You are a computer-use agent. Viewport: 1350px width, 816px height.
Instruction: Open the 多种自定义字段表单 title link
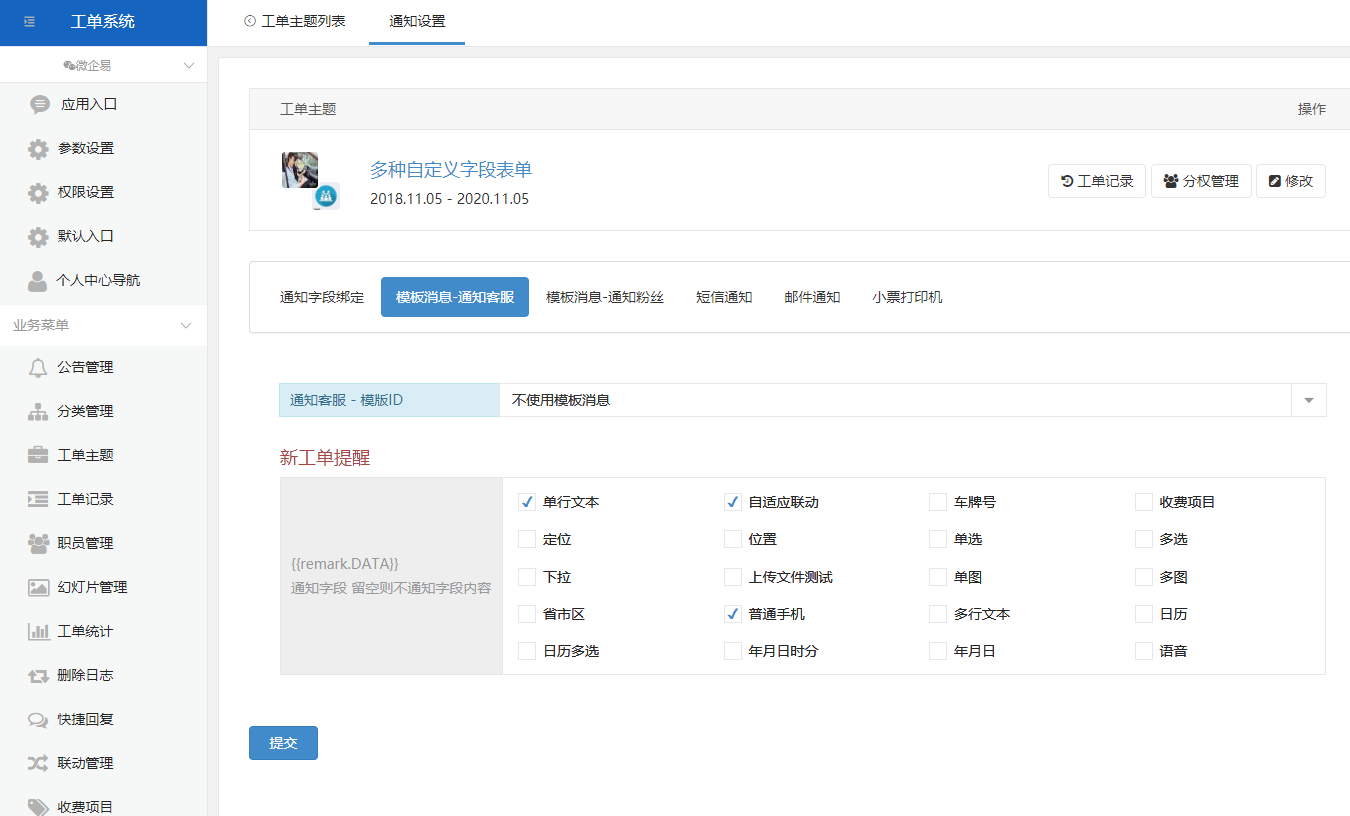[x=451, y=169]
